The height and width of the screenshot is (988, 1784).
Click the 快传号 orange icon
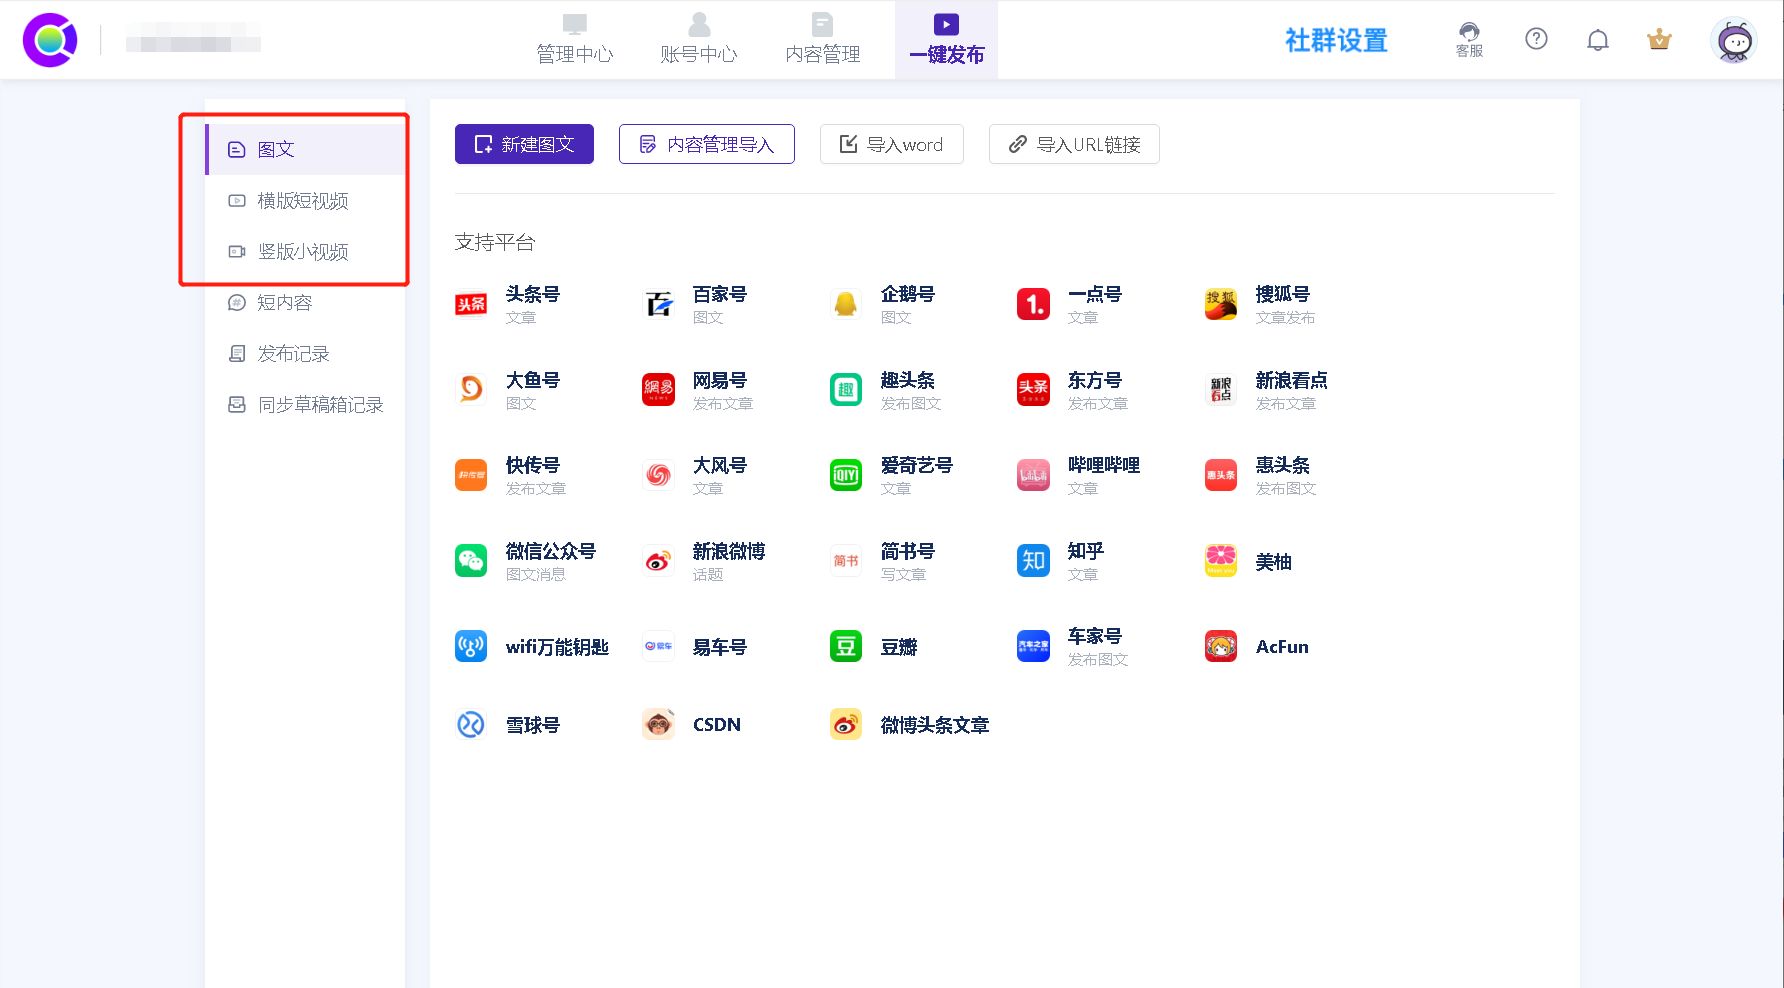471,475
